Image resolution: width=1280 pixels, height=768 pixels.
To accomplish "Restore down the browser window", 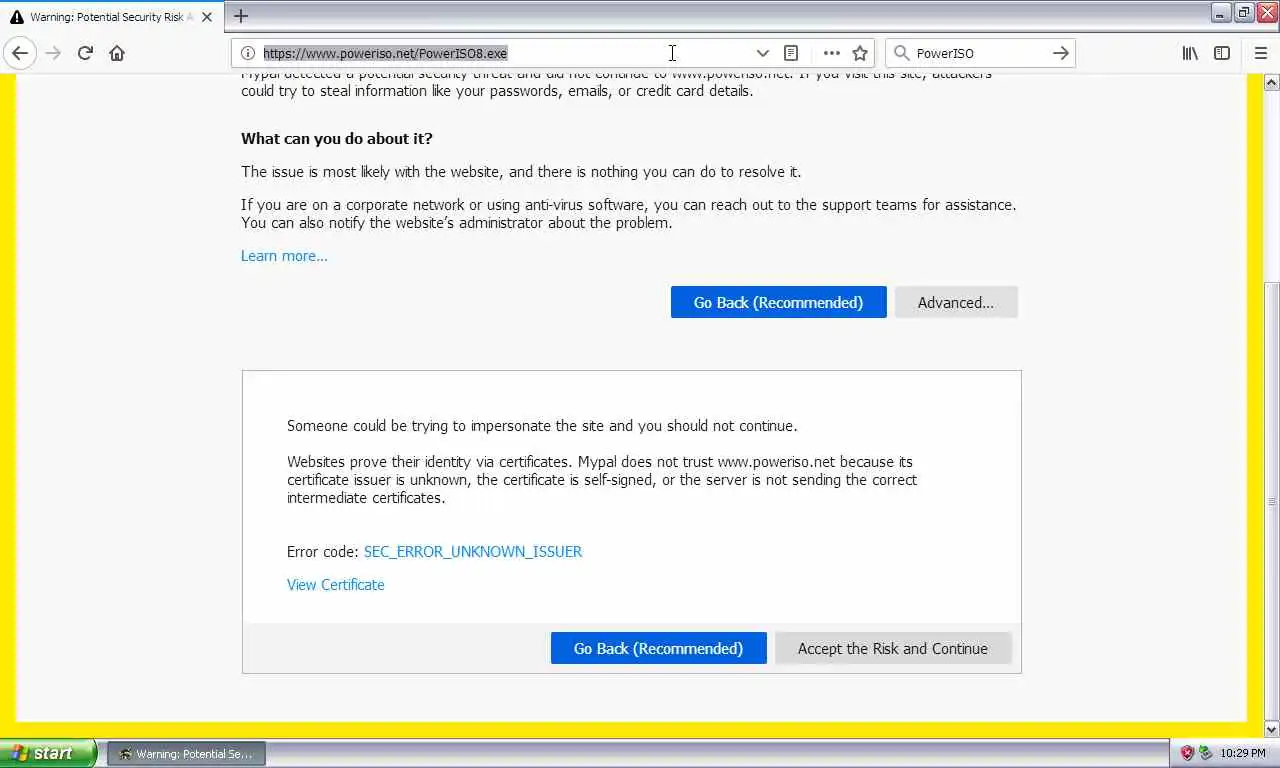I will (x=1244, y=12).
